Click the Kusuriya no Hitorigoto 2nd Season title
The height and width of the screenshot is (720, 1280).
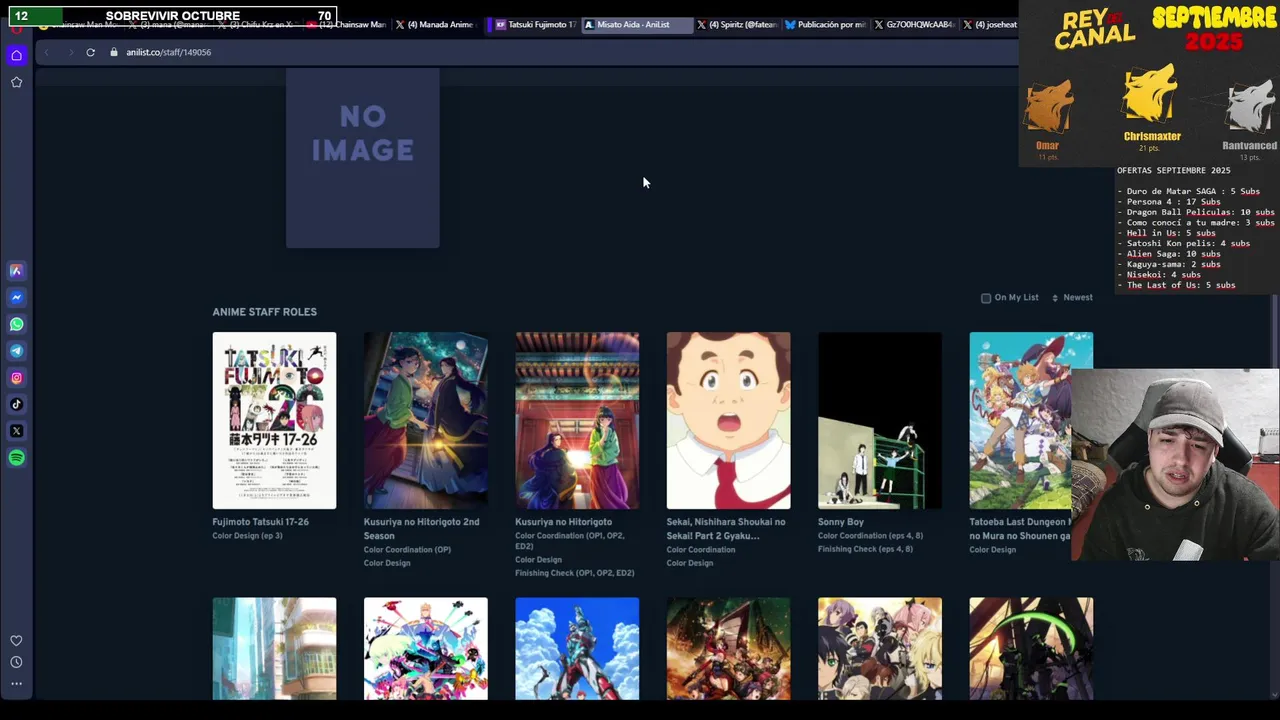[x=421, y=528]
